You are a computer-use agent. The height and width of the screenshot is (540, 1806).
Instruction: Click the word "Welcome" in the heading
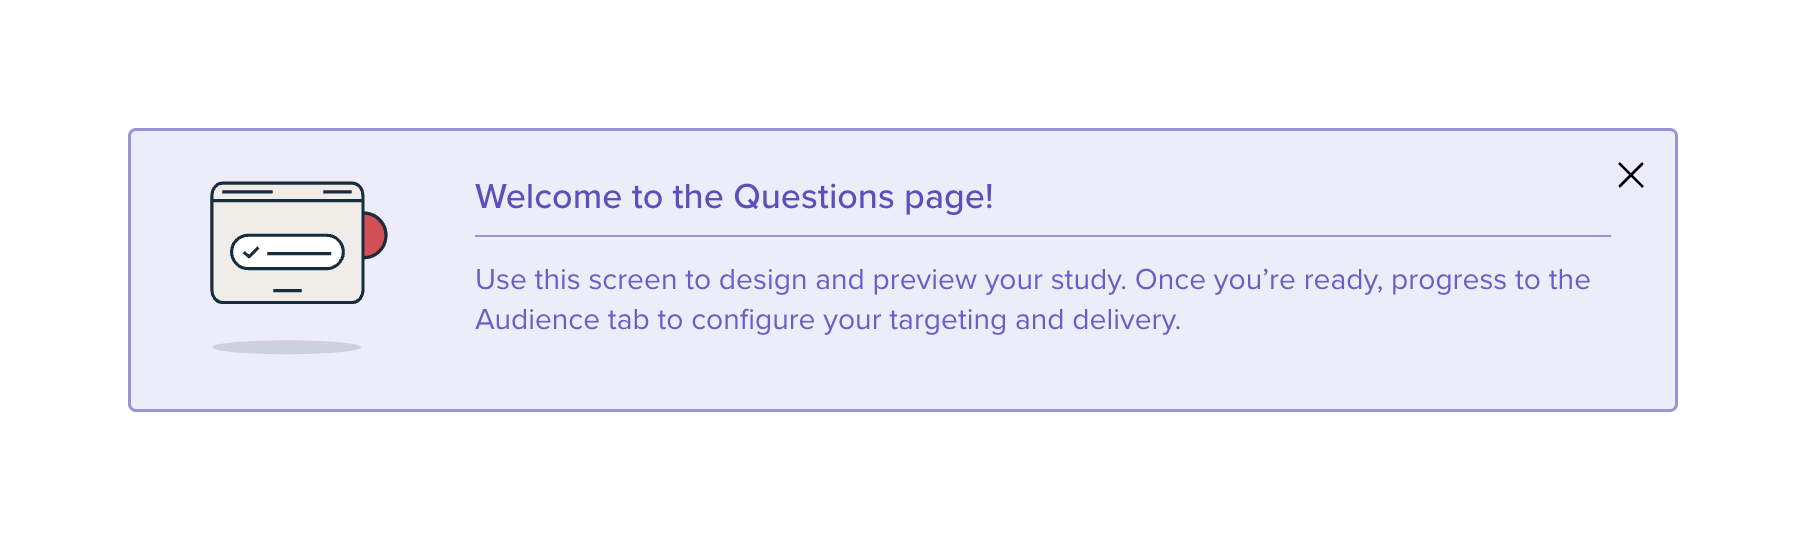pyautogui.click(x=548, y=197)
